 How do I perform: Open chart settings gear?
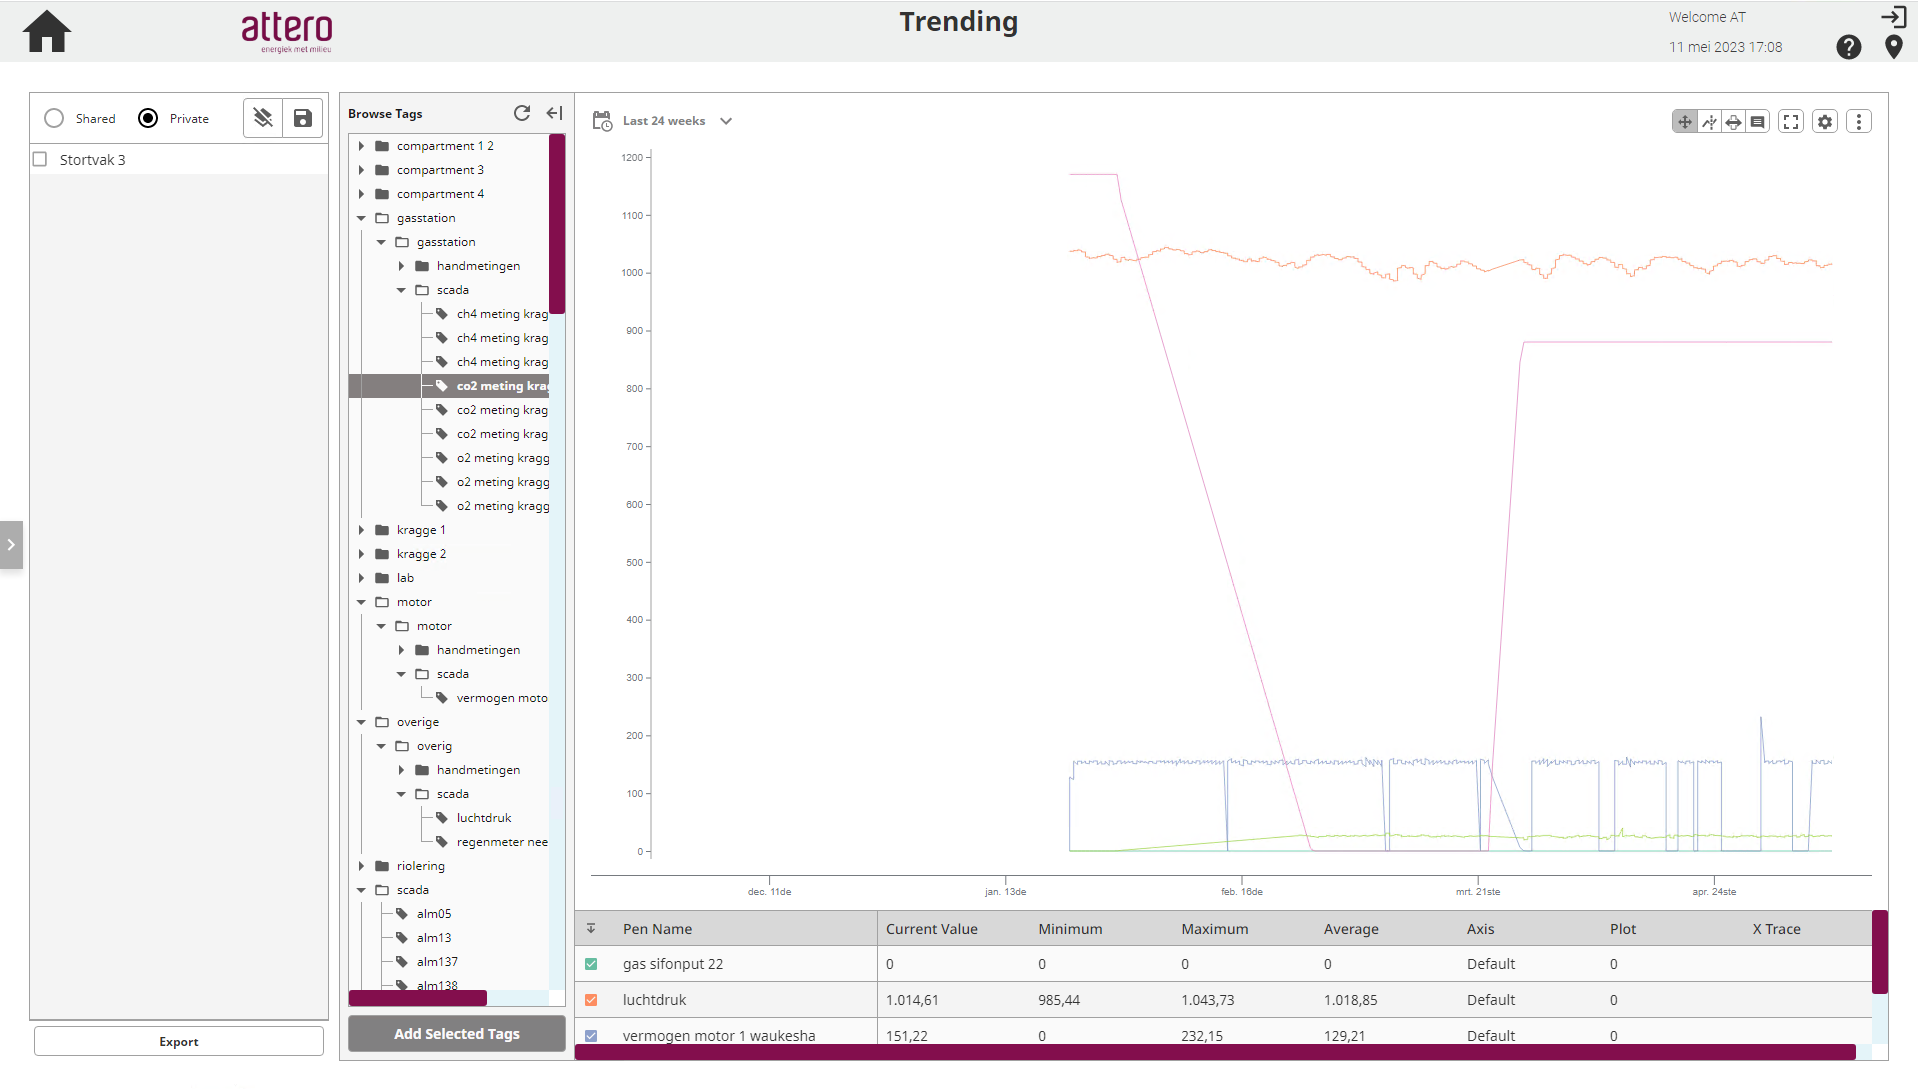1825,122
